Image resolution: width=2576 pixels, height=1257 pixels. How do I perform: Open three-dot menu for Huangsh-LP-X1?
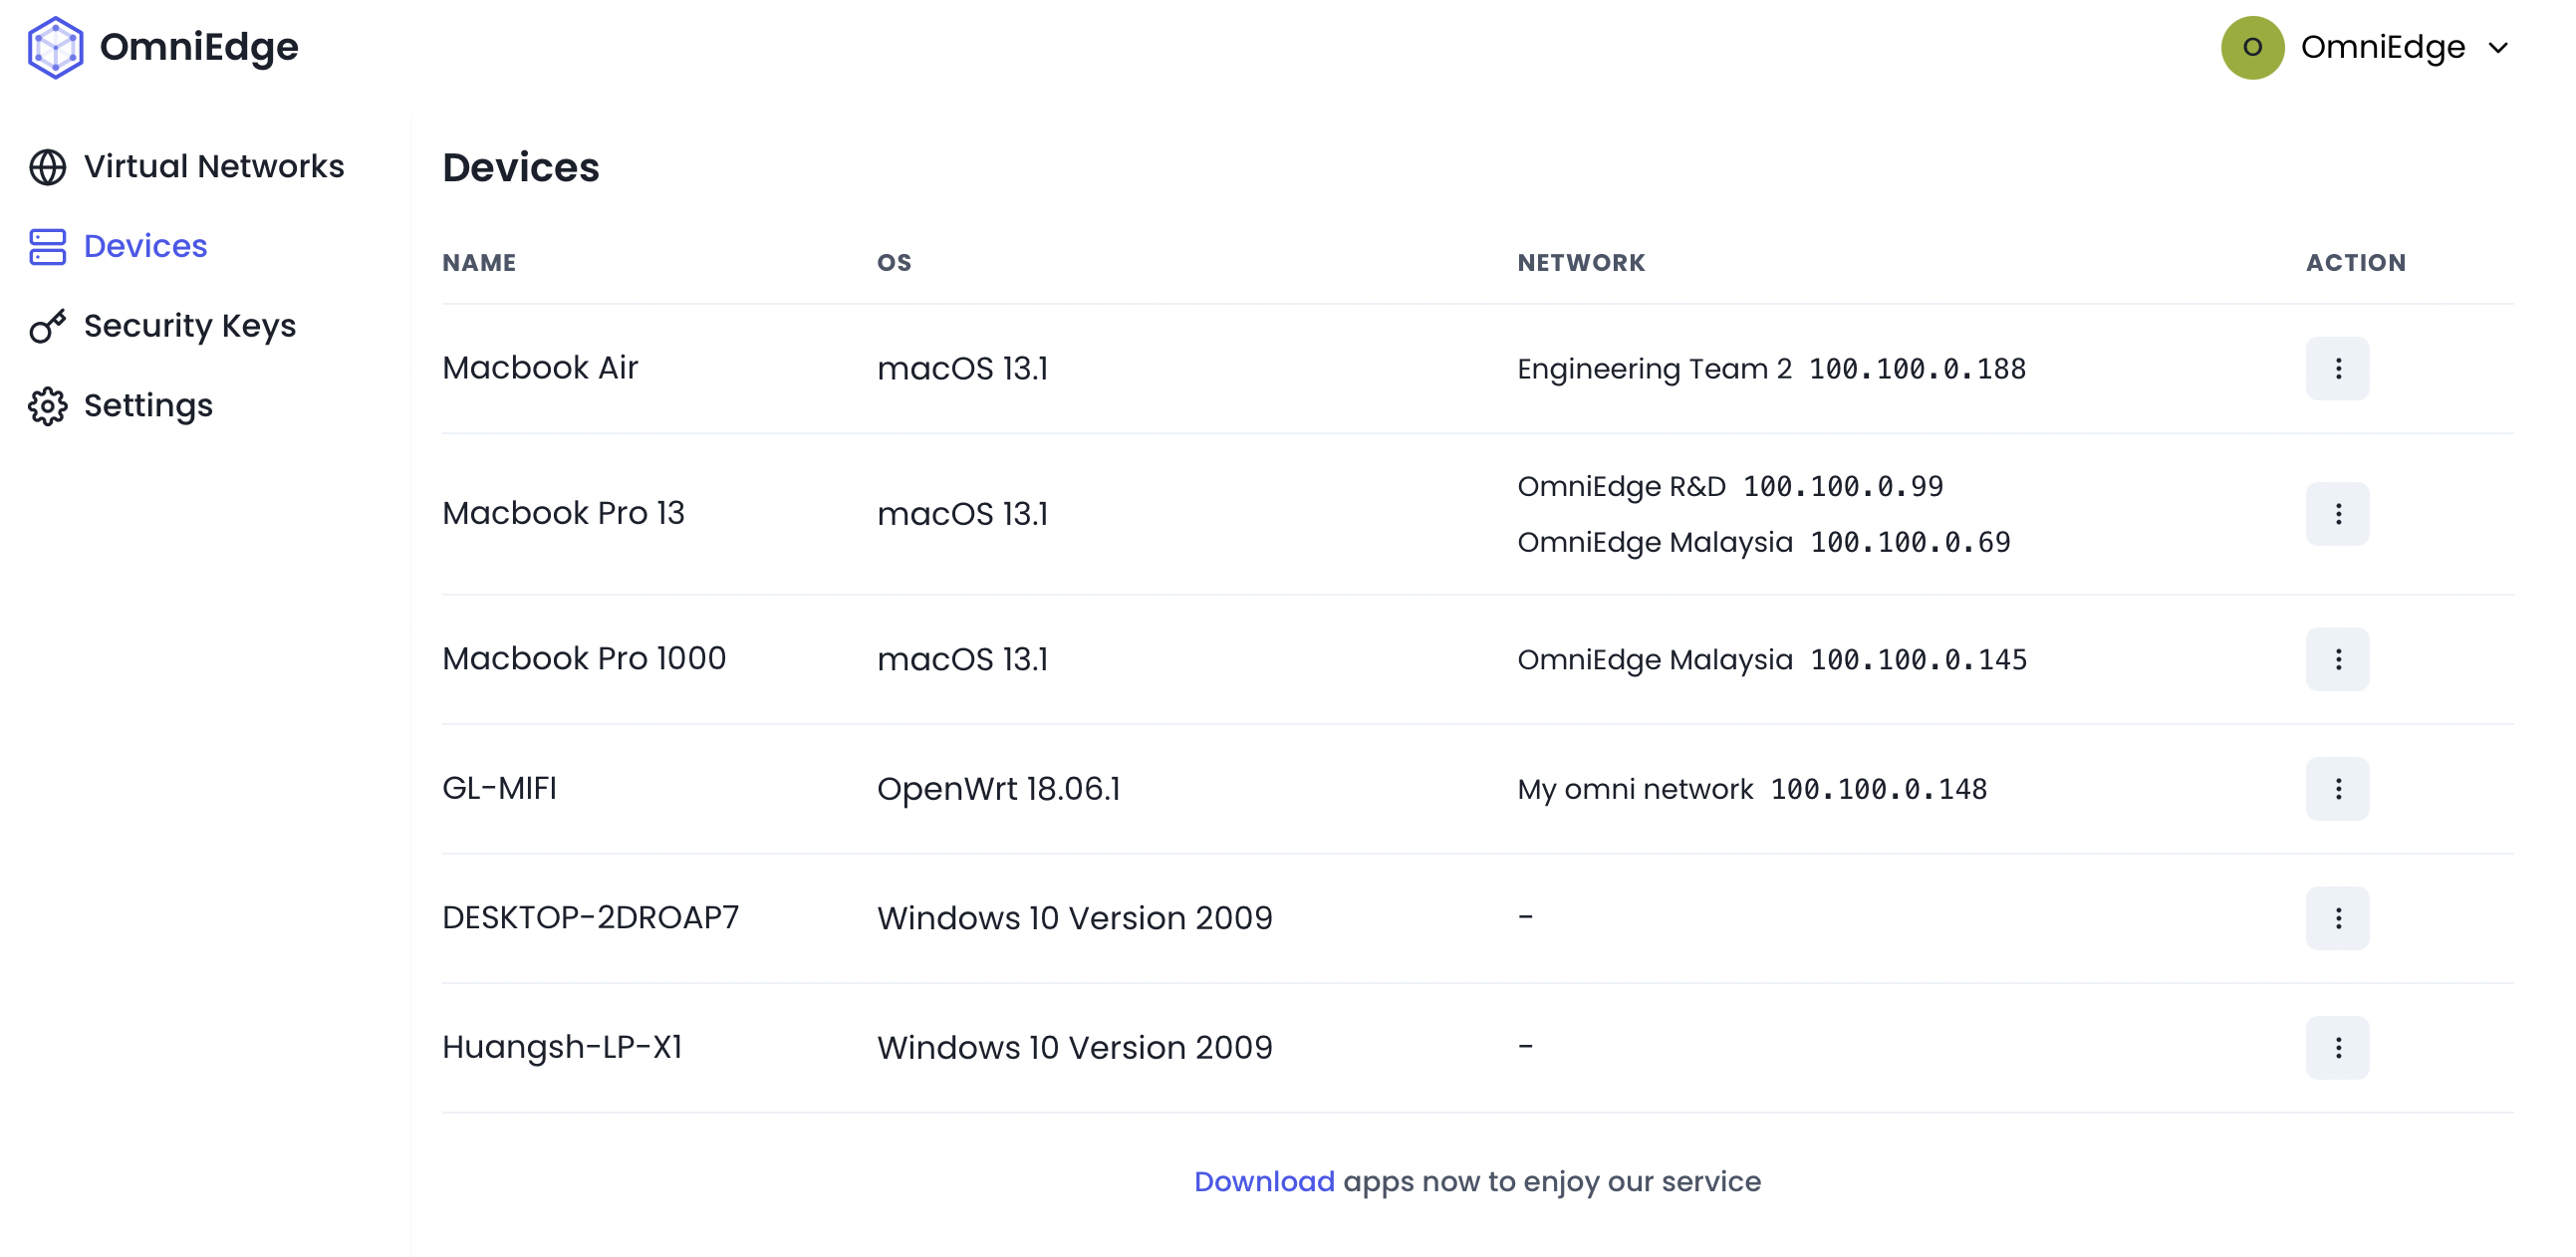point(2336,1047)
